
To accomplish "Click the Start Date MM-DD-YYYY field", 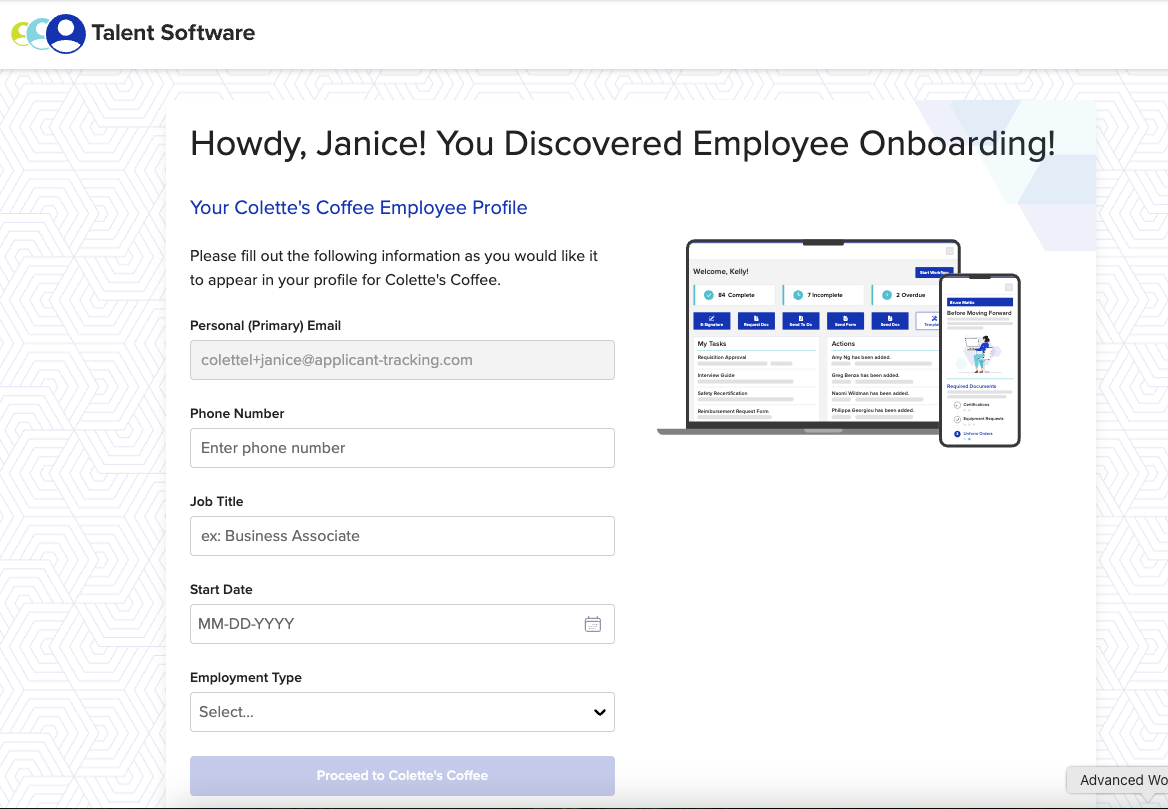I will point(402,624).
